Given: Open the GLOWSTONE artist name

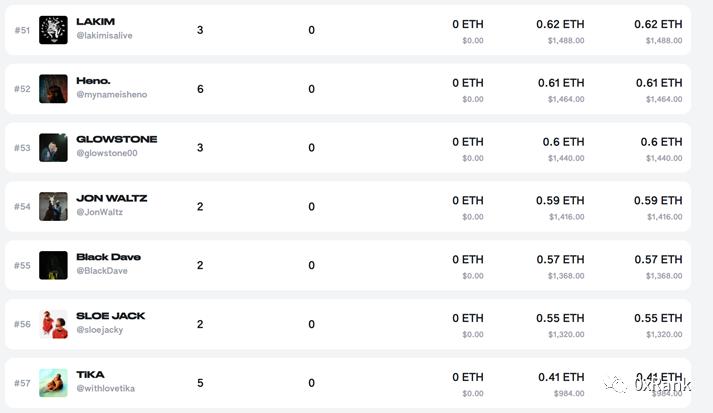Looking at the screenshot, I should (x=117, y=139).
